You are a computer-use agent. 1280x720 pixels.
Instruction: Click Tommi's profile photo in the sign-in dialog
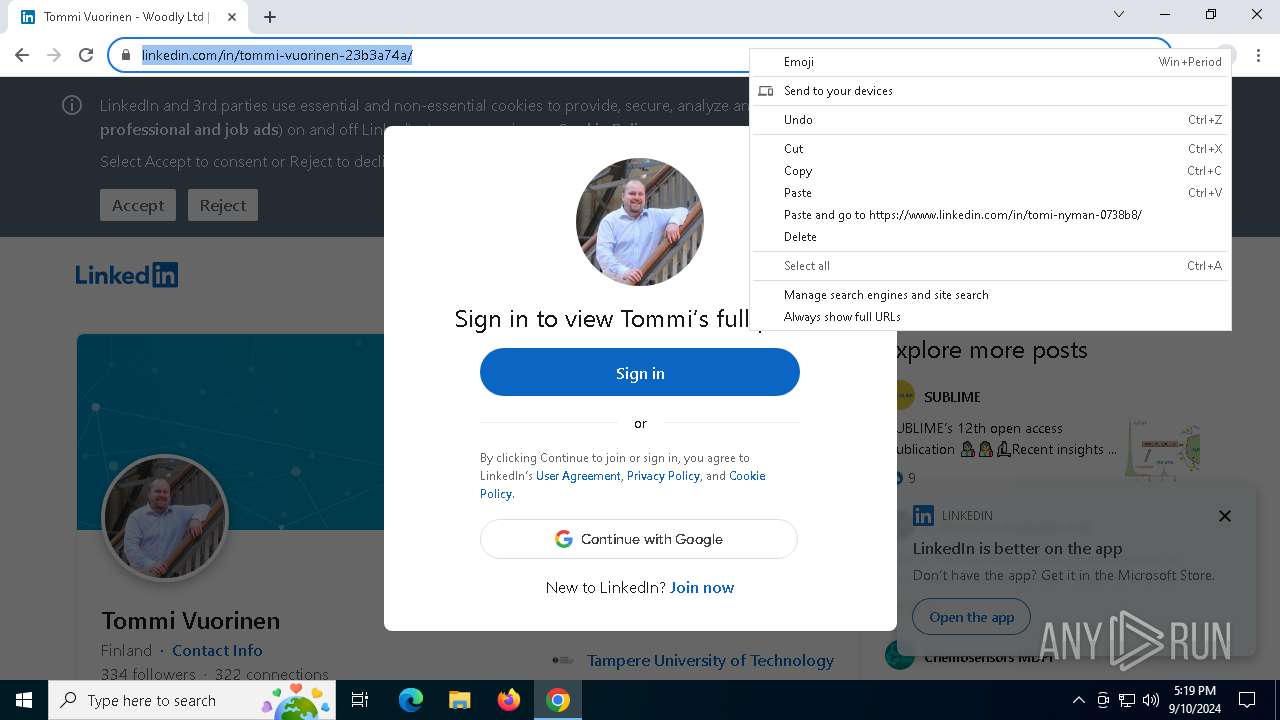(640, 222)
